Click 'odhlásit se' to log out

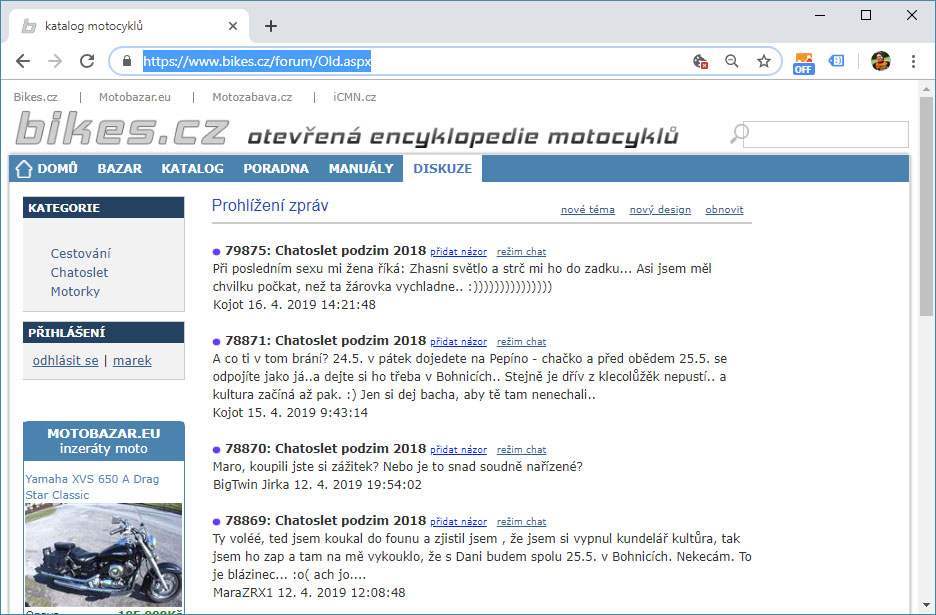(x=65, y=360)
